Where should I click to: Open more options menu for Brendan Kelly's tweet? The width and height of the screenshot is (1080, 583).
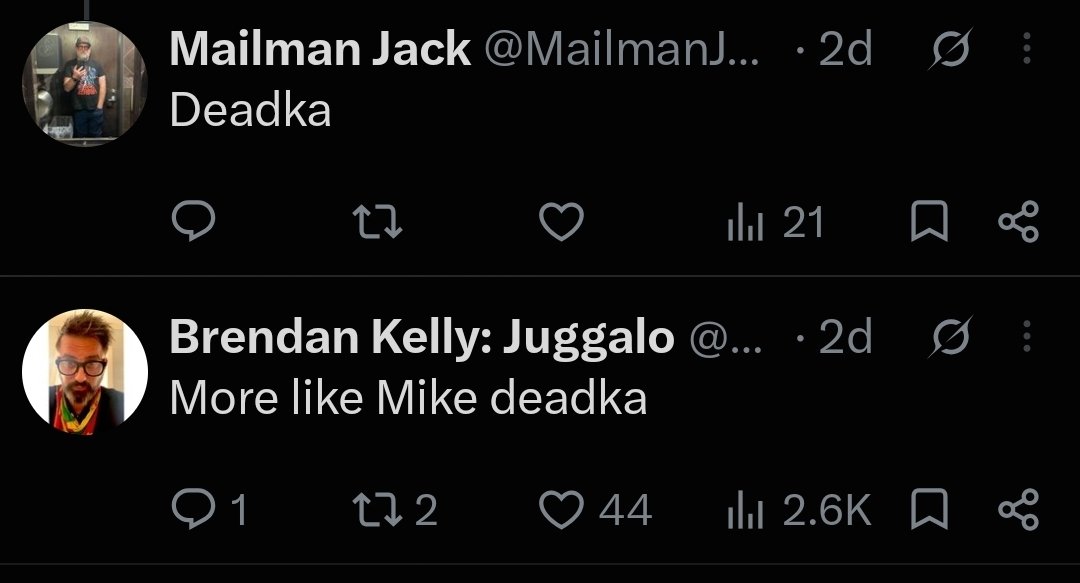[1027, 336]
